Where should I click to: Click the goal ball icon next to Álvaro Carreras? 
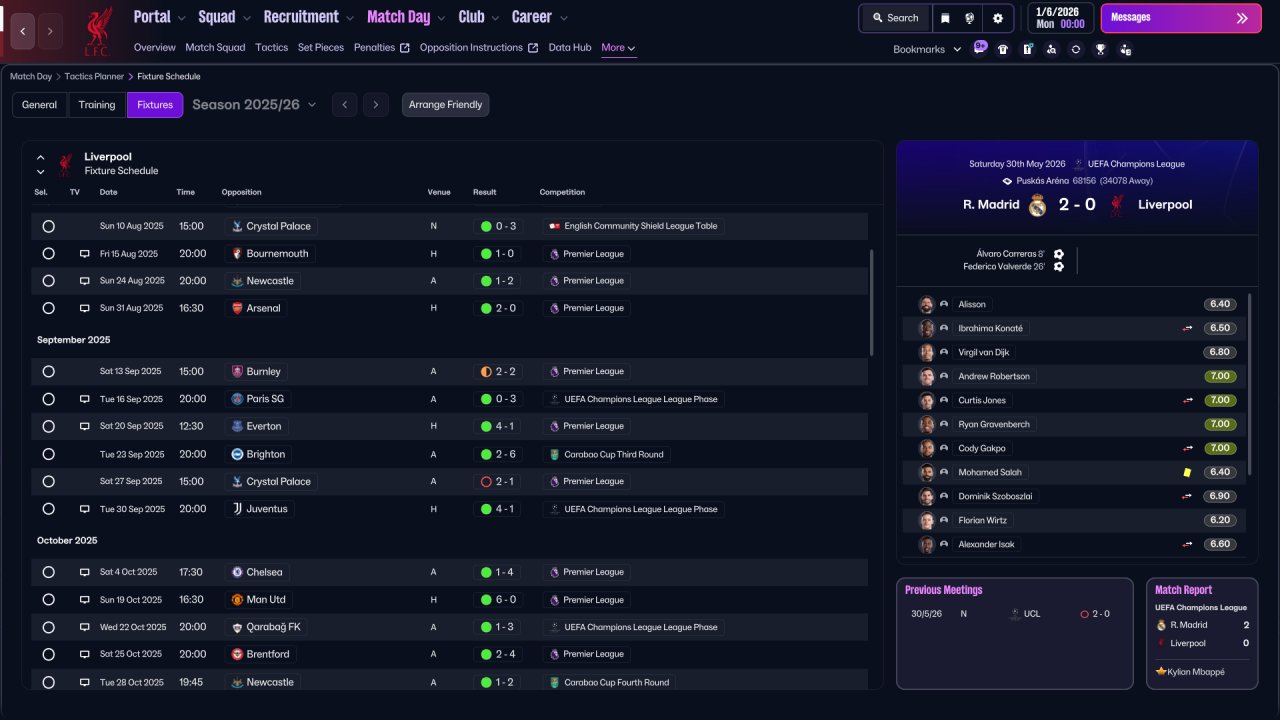[x=1059, y=254]
